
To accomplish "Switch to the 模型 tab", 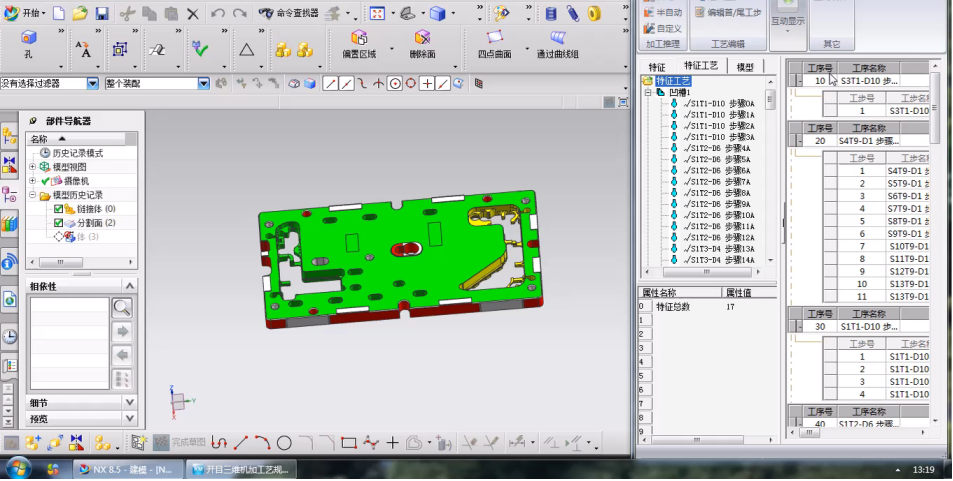I will click(745, 67).
